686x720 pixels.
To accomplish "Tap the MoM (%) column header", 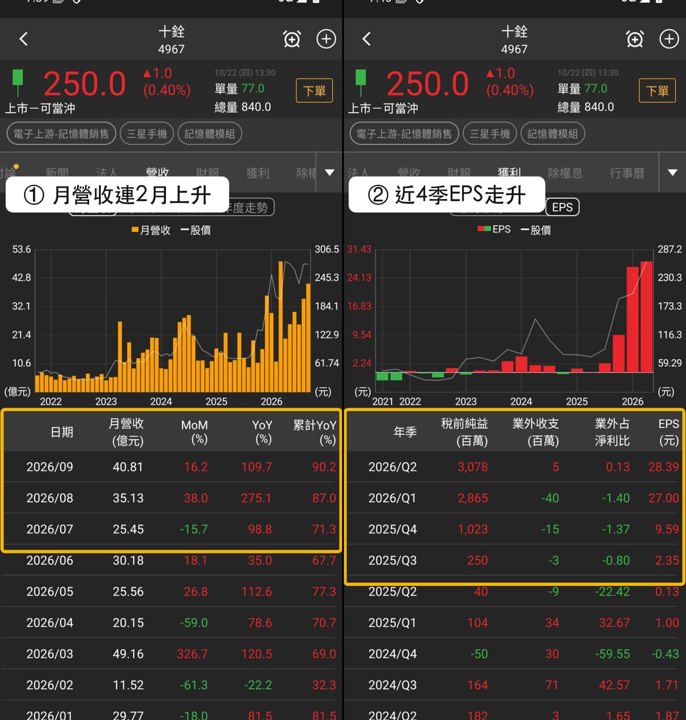I will pos(194,432).
